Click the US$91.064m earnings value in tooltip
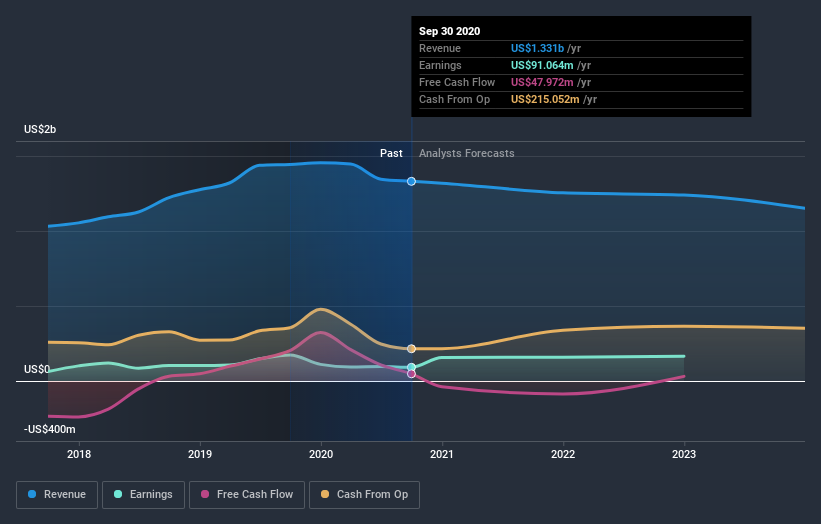Image resolution: width=821 pixels, height=524 pixels. point(542,65)
